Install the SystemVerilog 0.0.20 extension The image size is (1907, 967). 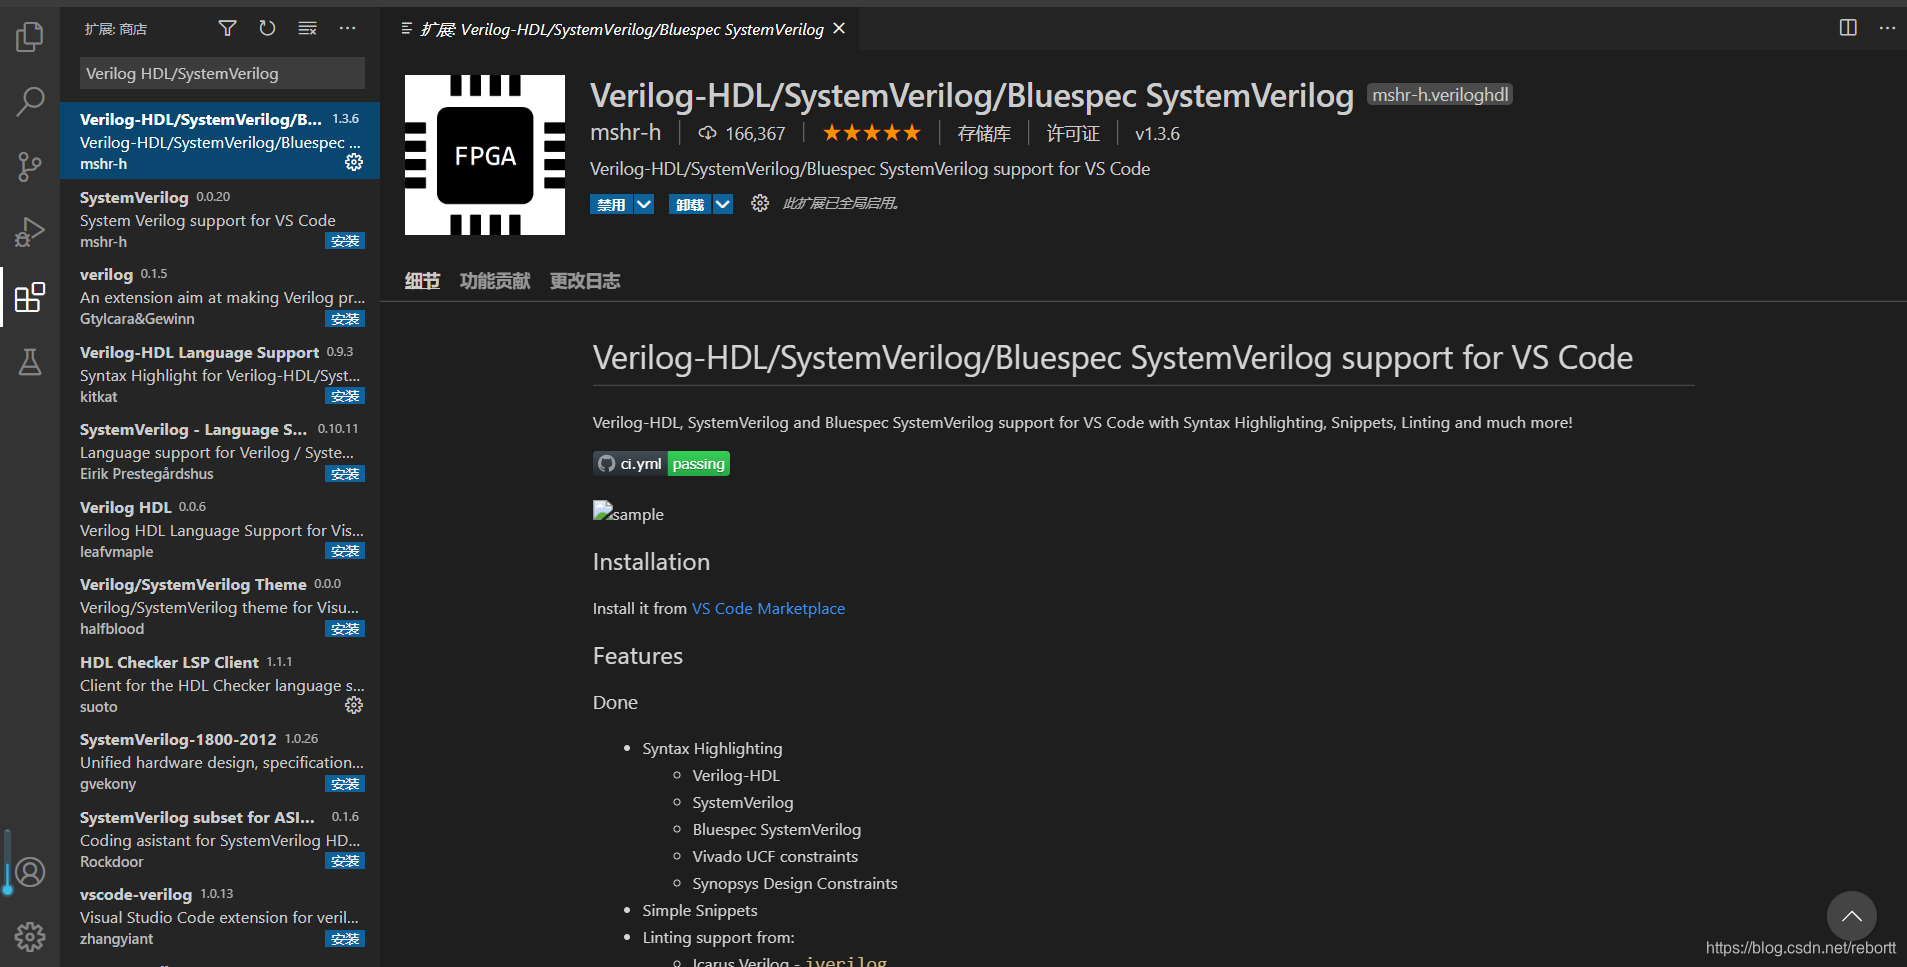[345, 241]
